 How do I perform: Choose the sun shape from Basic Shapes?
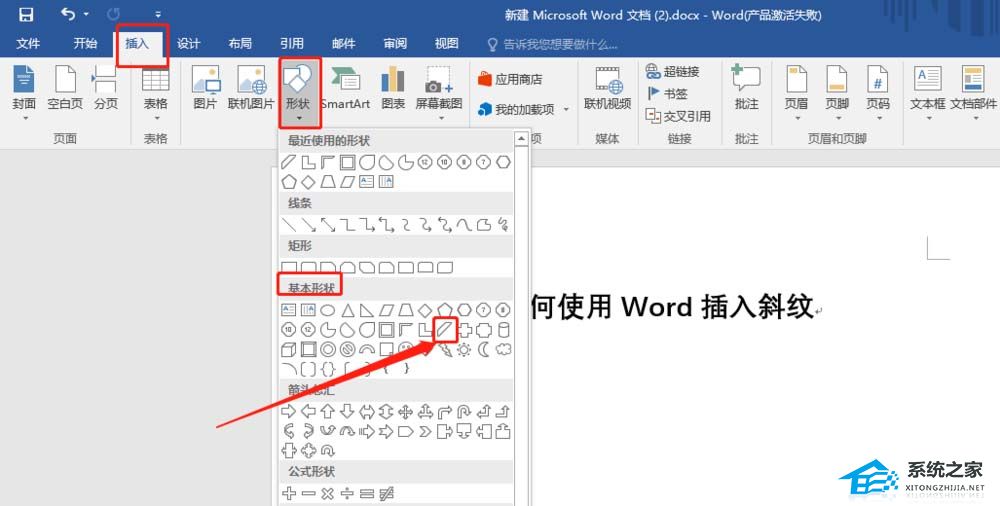click(x=465, y=349)
